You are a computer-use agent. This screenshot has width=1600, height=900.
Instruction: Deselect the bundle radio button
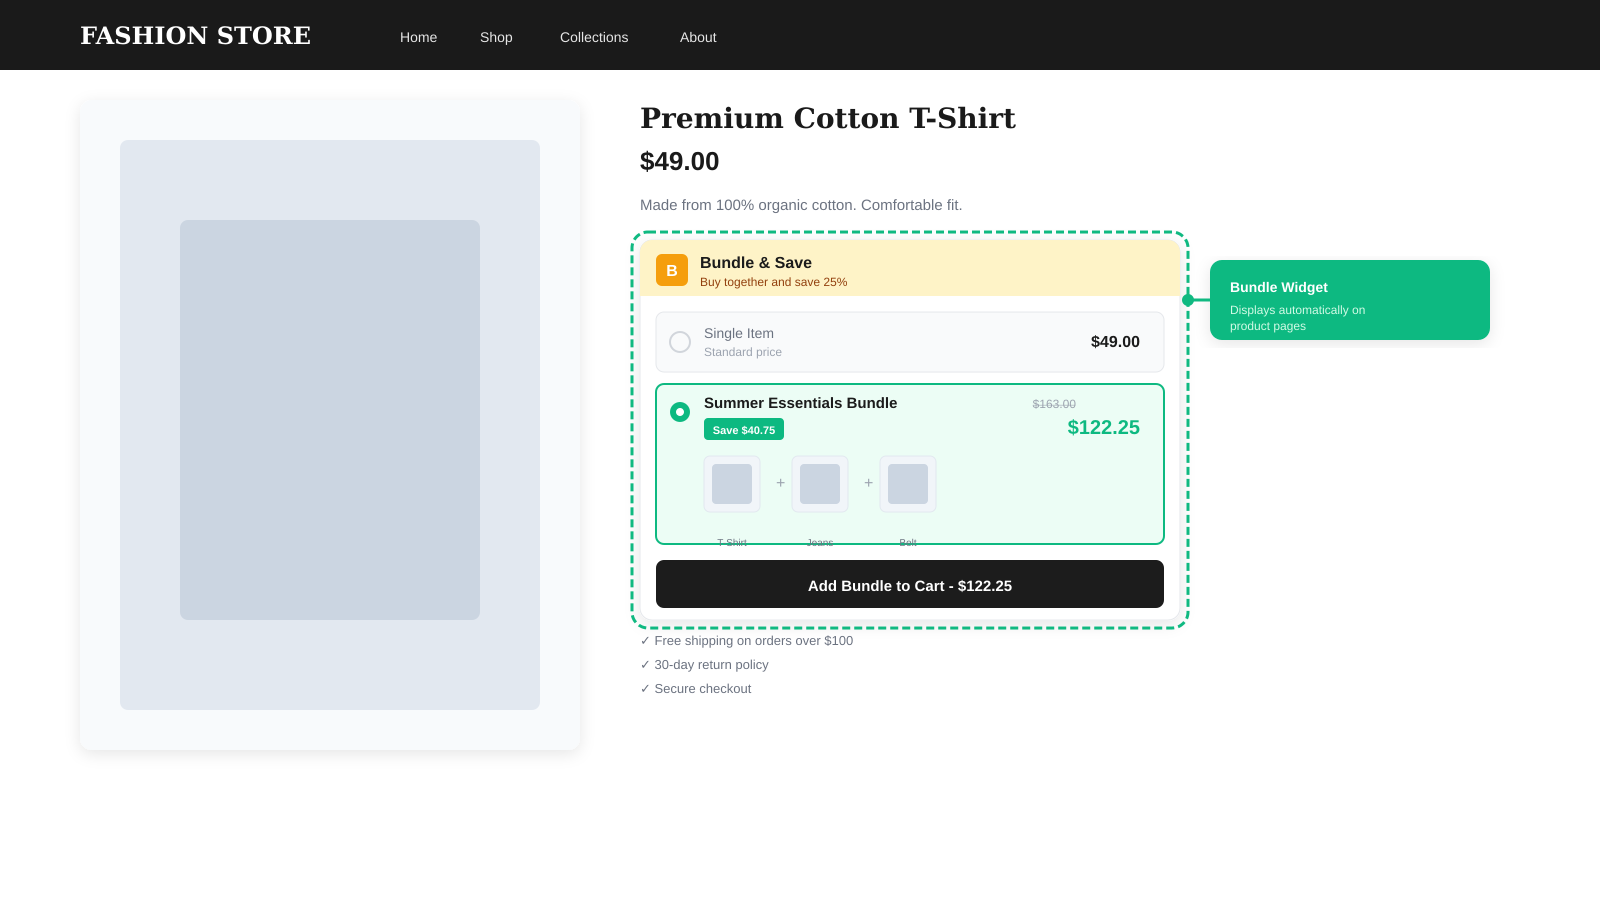679,411
